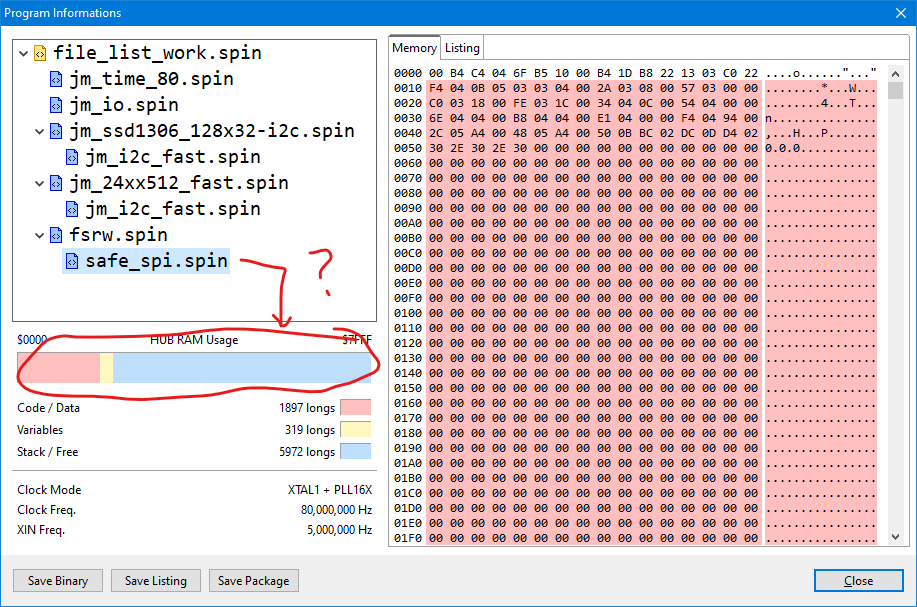The image size is (917, 607).
Task: Click the jm_time_80.spin file icon
Action: tap(56, 79)
